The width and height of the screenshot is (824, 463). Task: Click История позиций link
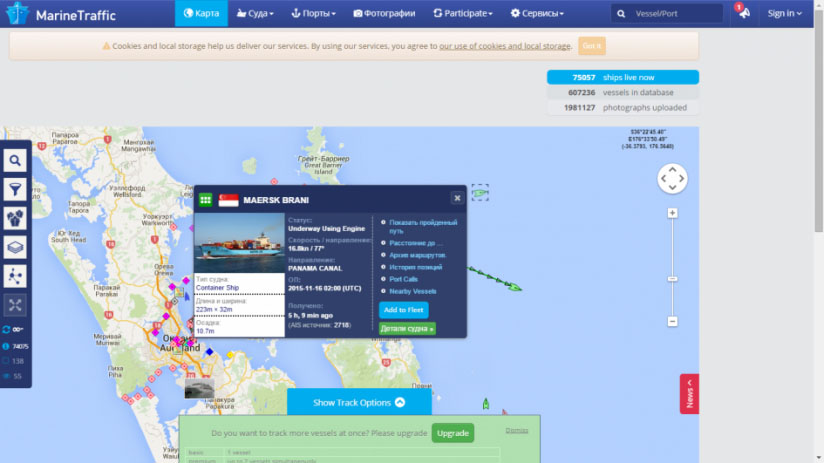click(x=416, y=267)
